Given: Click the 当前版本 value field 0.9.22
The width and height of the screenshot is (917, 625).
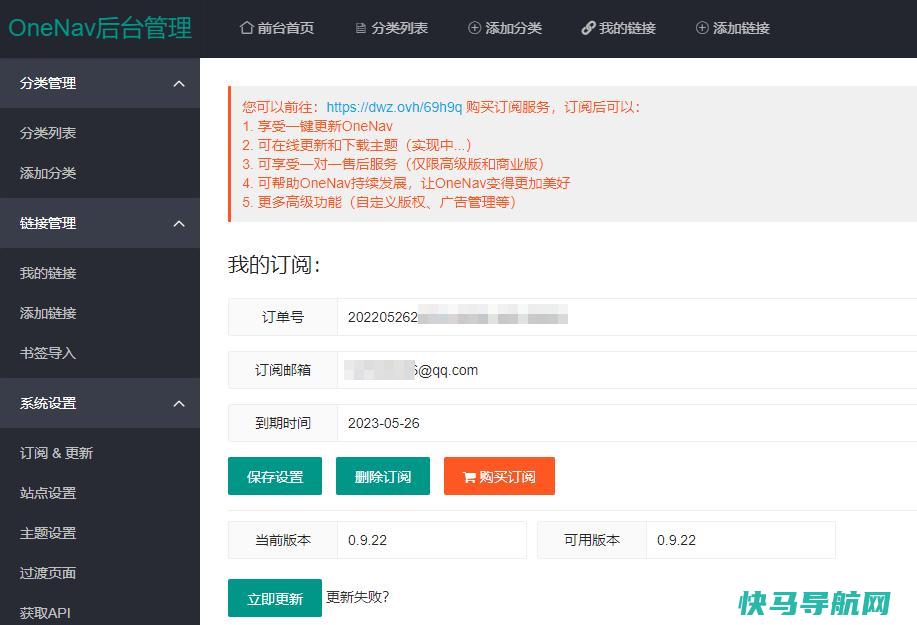Looking at the screenshot, I should (432, 540).
